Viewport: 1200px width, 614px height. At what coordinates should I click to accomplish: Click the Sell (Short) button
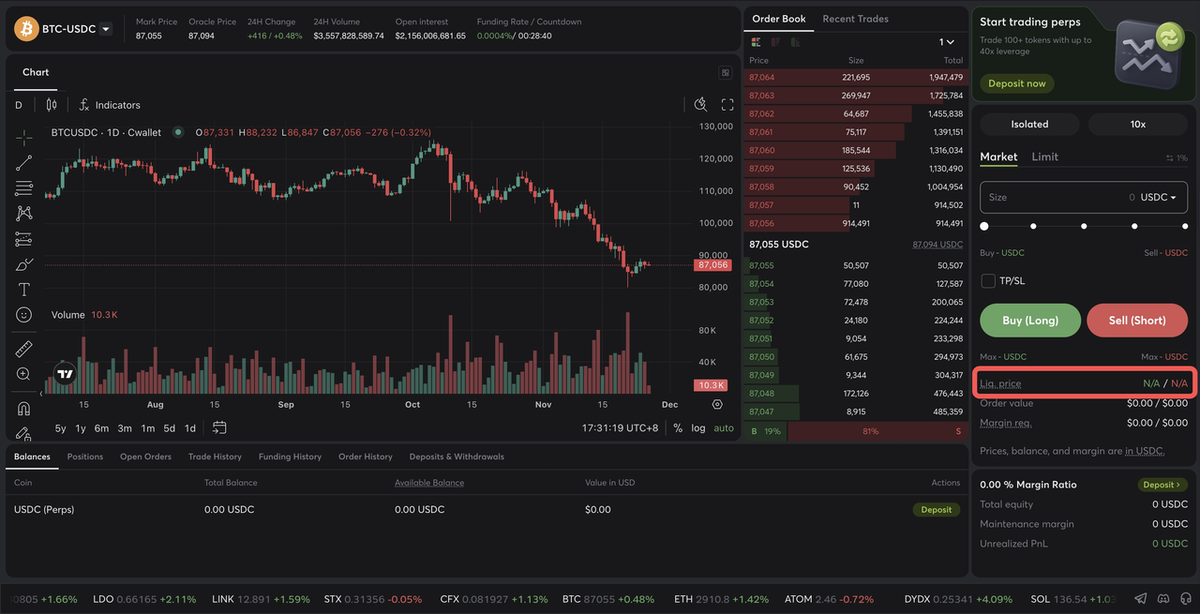[1137, 320]
